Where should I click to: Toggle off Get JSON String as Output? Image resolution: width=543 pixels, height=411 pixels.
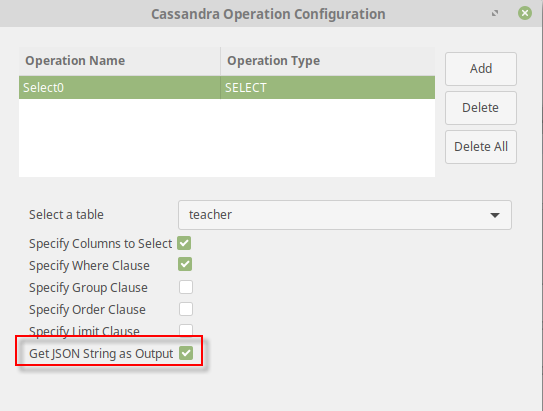[x=186, y=353]
